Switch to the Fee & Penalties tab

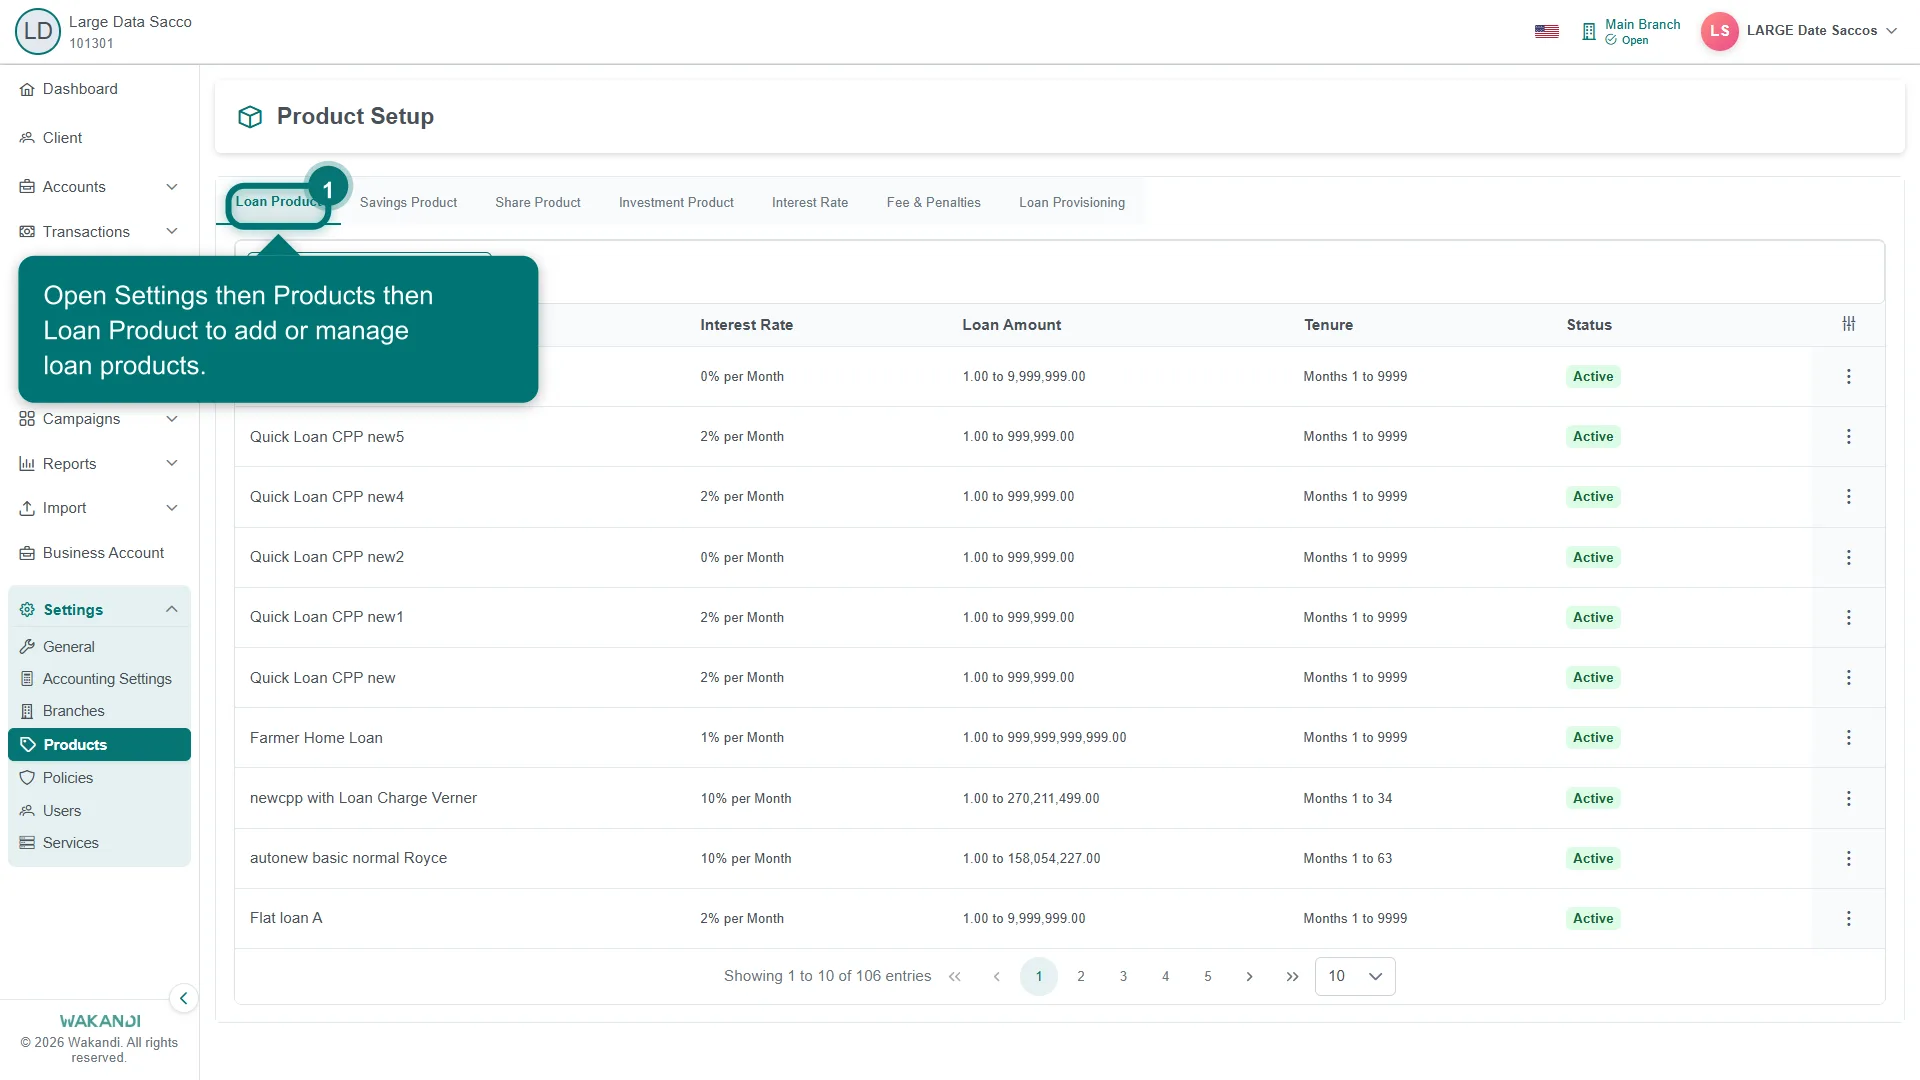tap(933, 202)
